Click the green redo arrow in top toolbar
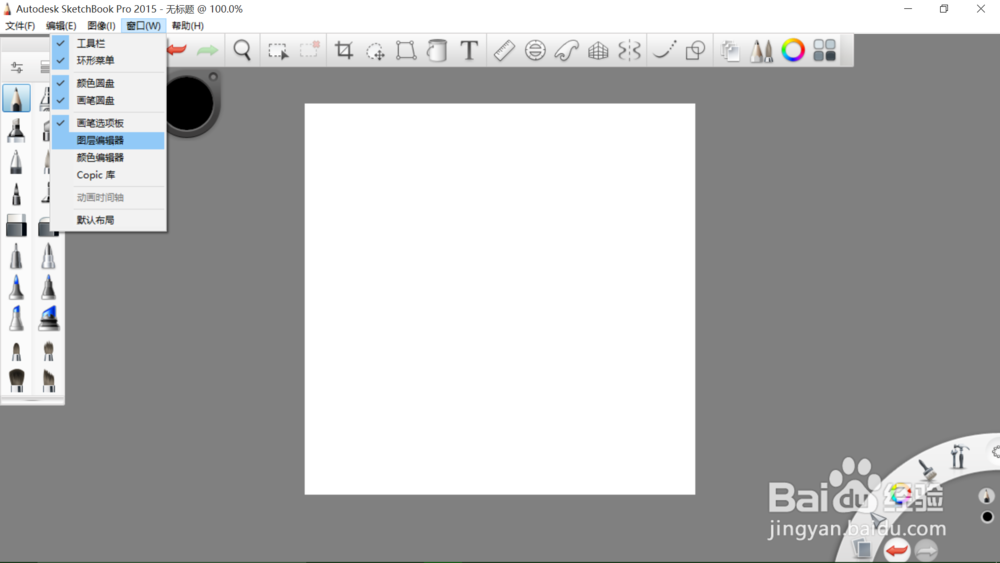Screen dimensions: 1000x563 (x=207, y=50)
